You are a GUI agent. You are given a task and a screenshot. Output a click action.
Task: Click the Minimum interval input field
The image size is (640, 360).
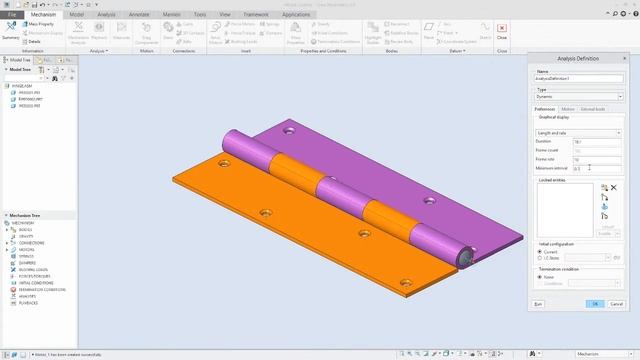point(597,169)
